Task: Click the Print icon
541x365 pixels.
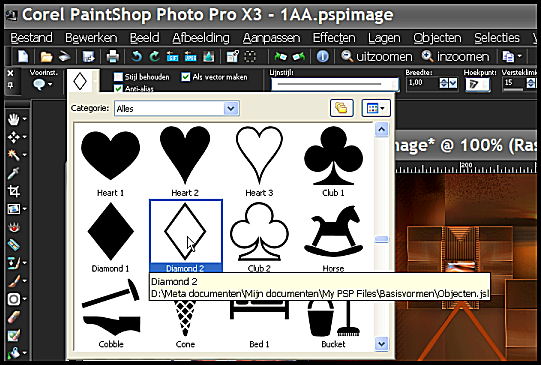Action: coord(112,57)
